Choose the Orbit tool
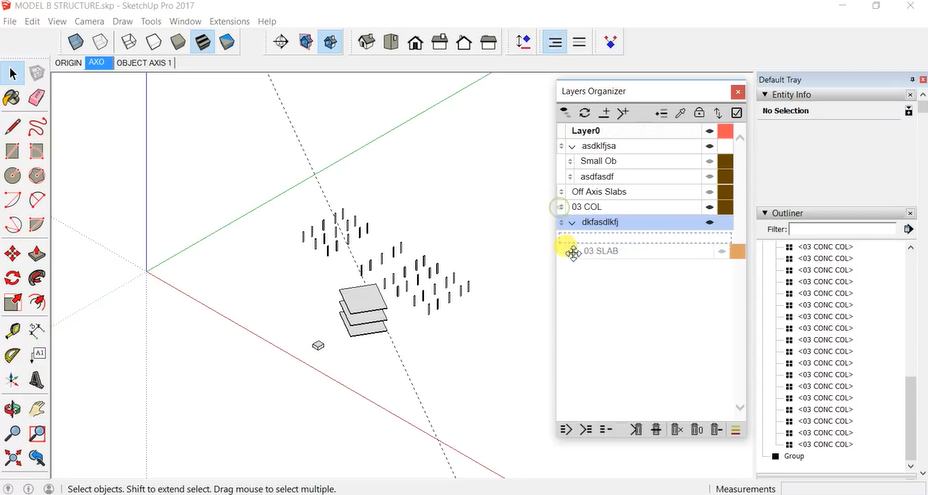 point(12,408)
